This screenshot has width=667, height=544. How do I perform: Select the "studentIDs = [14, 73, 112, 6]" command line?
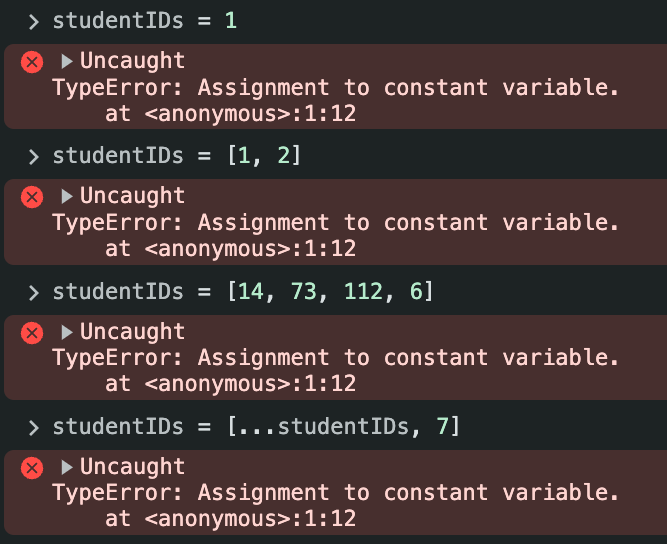pyautogui.click(x=242, y=292)
